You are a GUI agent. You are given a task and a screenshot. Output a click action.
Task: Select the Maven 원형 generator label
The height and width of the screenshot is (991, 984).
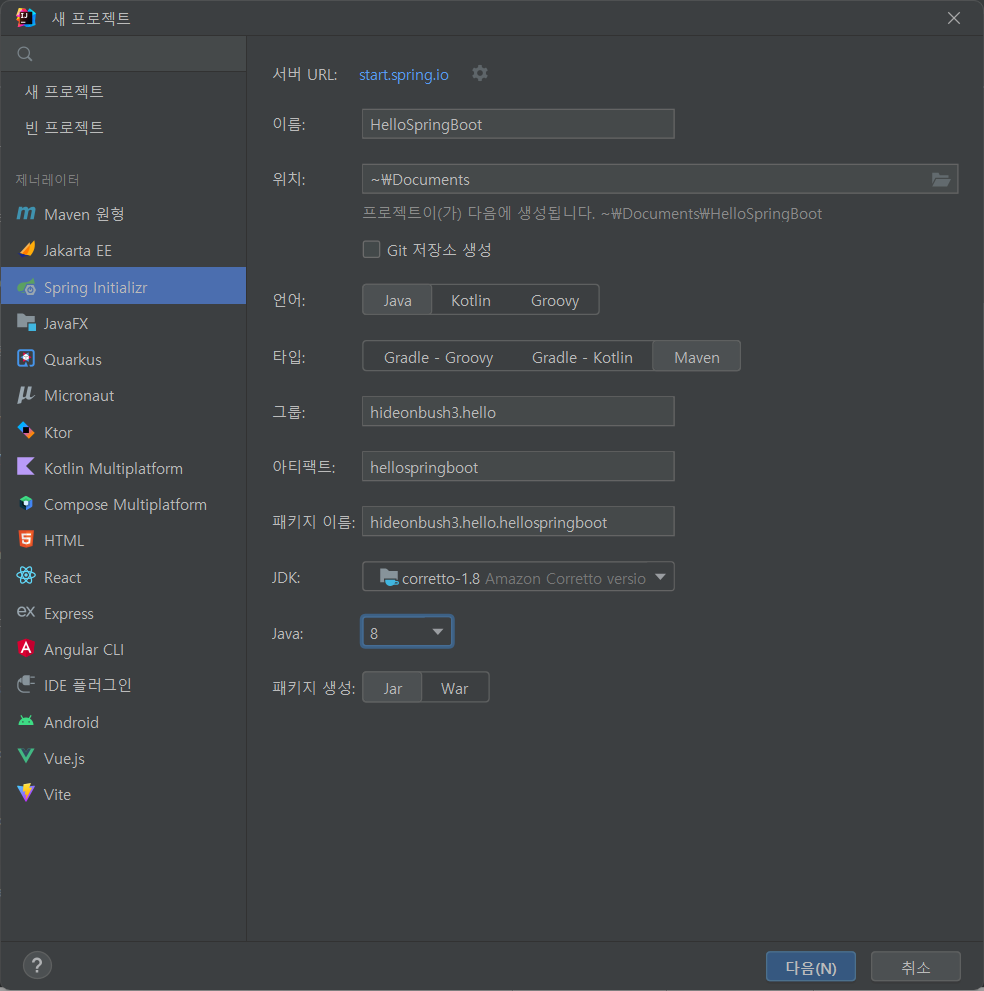coord(84,214)
